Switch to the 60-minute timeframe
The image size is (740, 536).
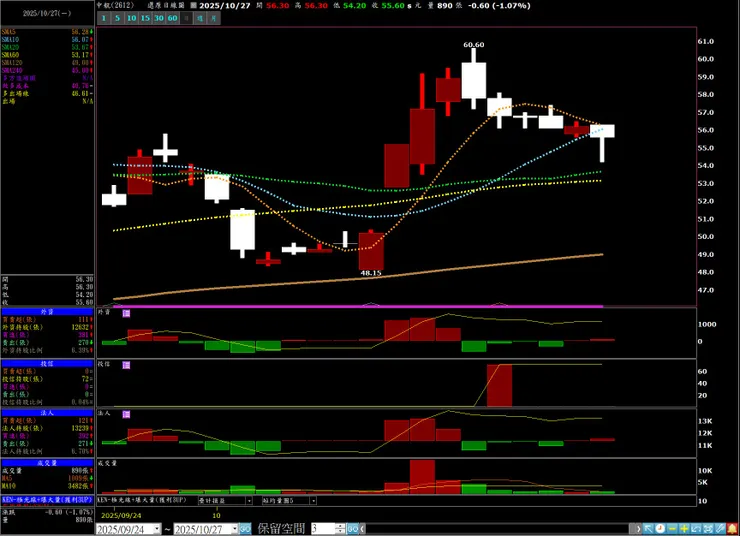[x=172, y=18]
